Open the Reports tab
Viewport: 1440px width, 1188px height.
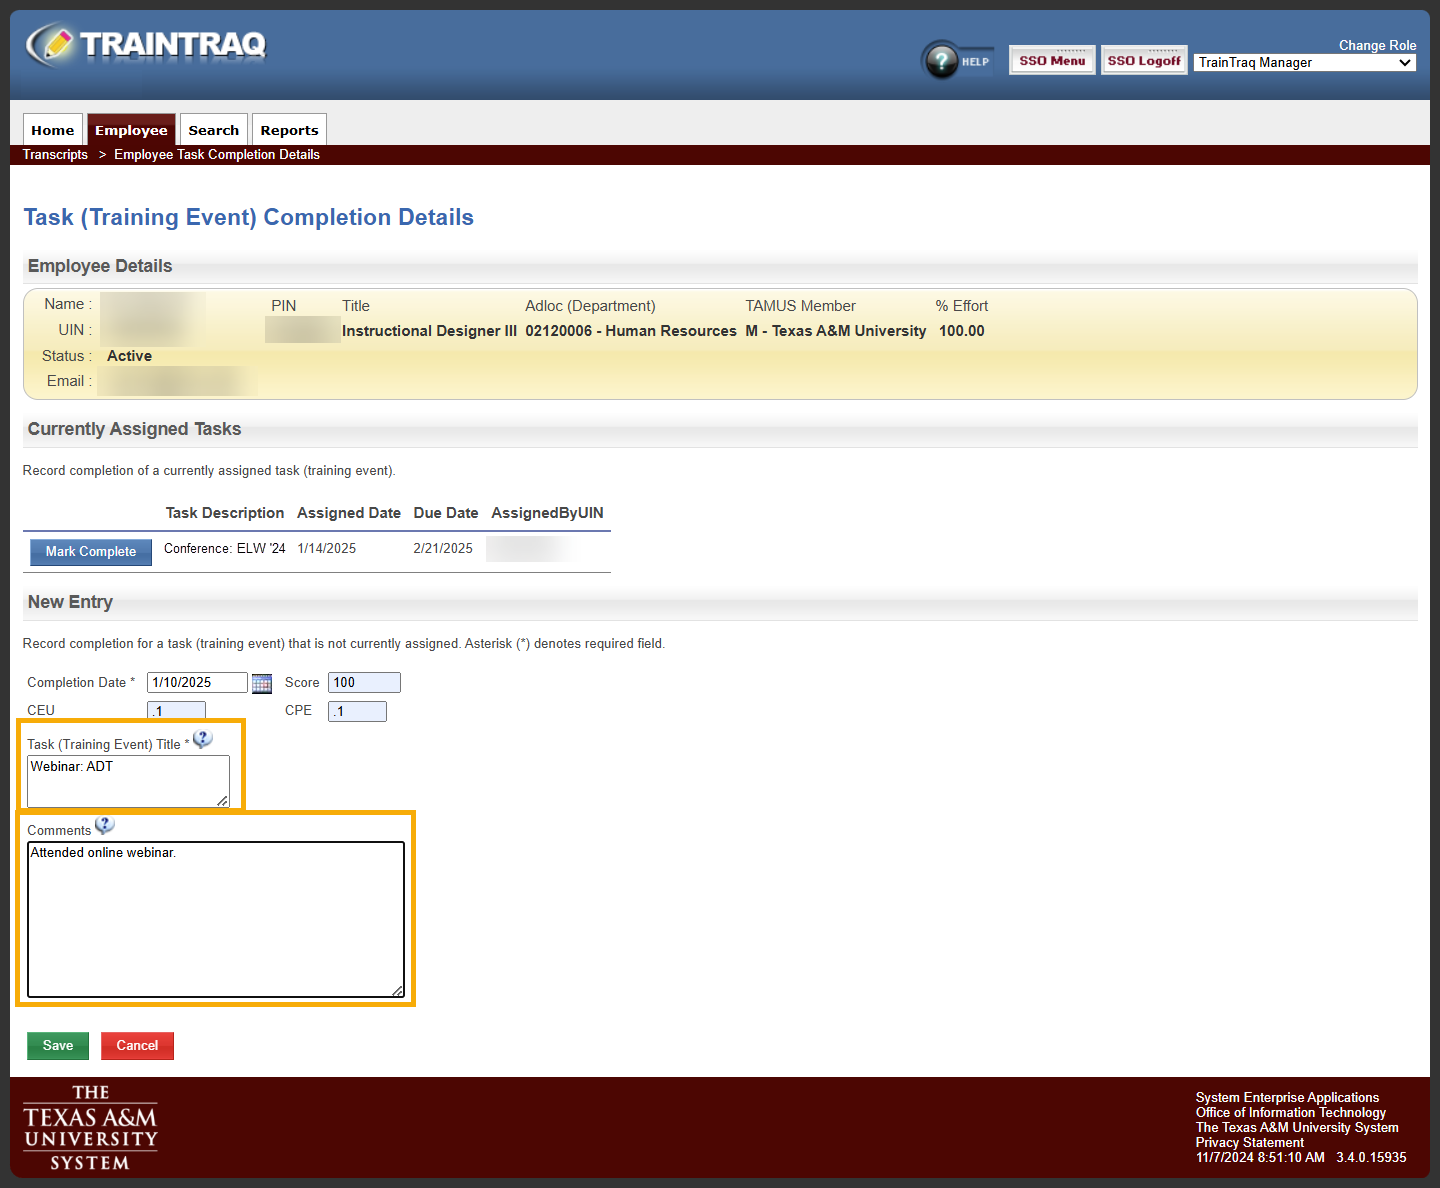(289, 129)
